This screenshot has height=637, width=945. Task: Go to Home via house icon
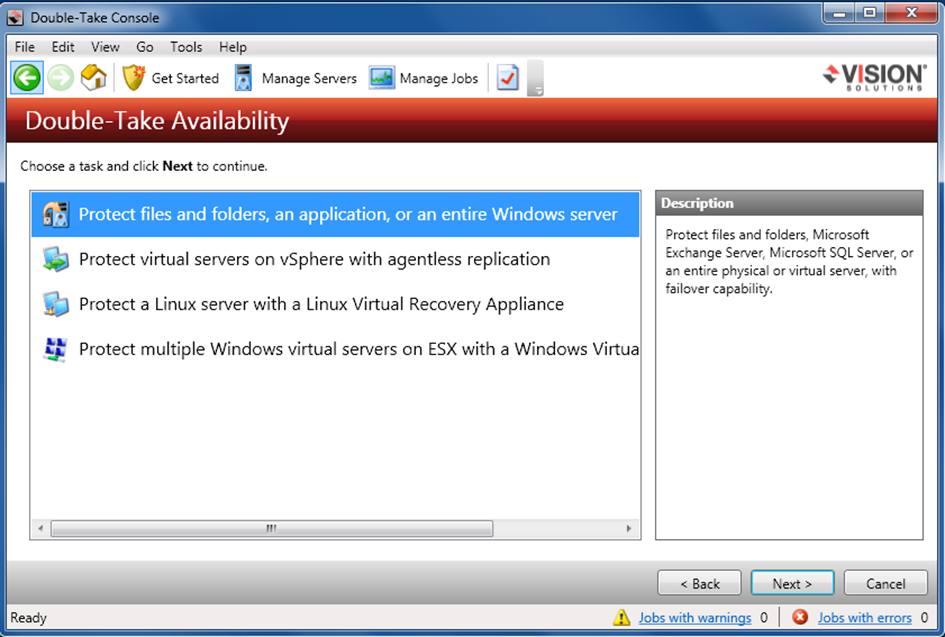[93, 78]
